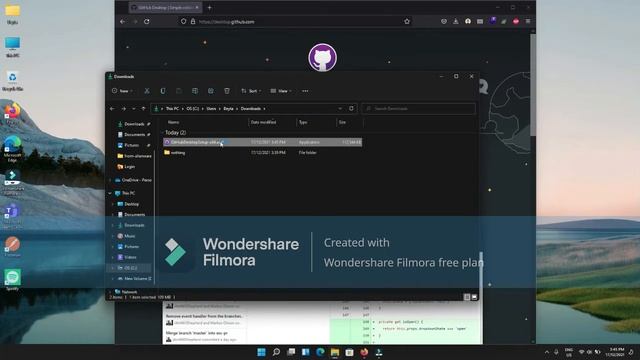Open pinned Documents in Quick access
This screenshot has width=640, height=360.
[x=134, y=134]
